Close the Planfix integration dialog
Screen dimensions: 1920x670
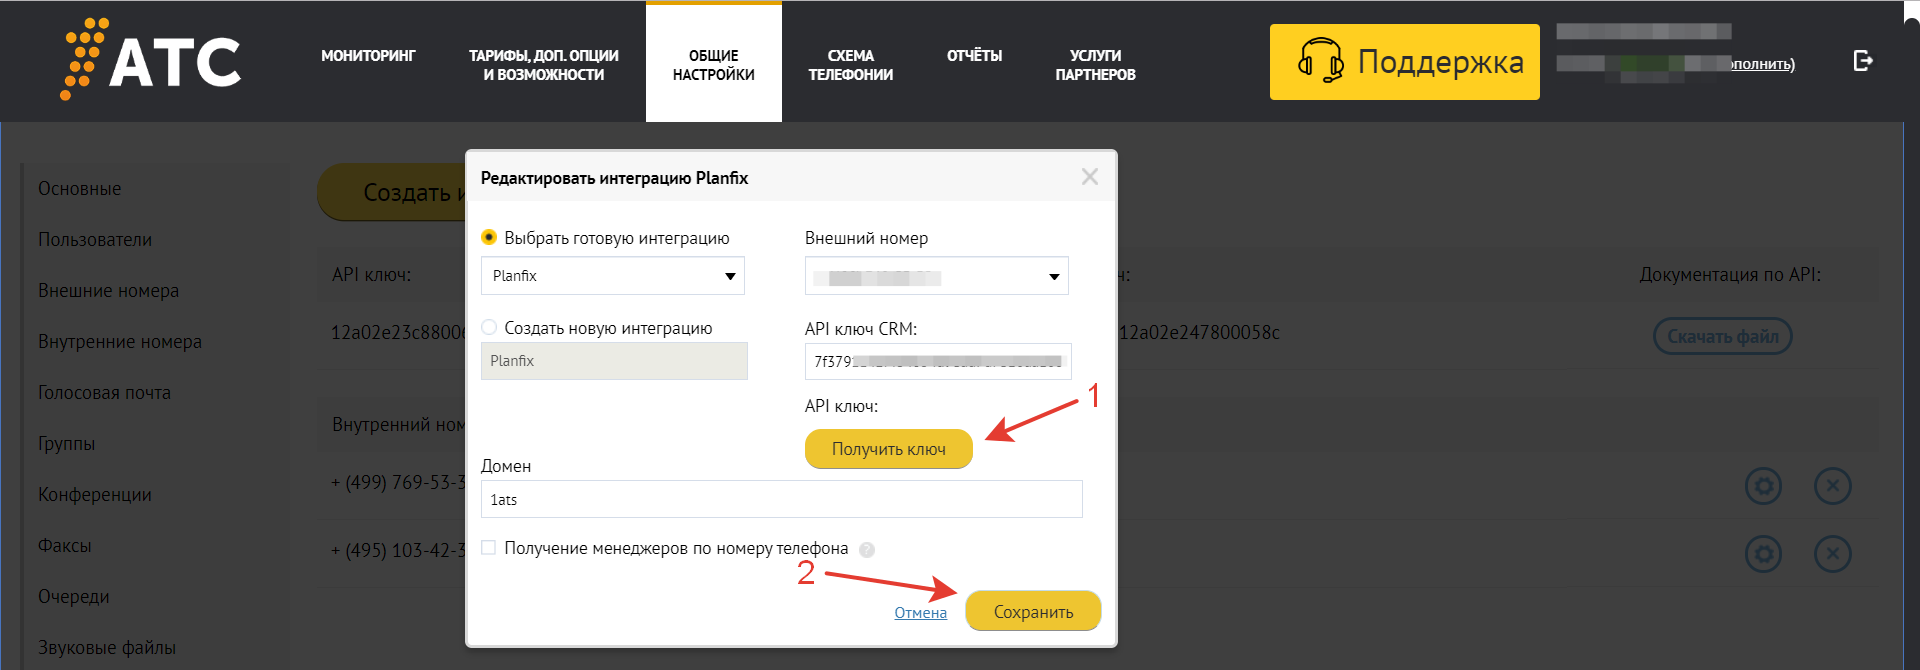(1090, 177)
